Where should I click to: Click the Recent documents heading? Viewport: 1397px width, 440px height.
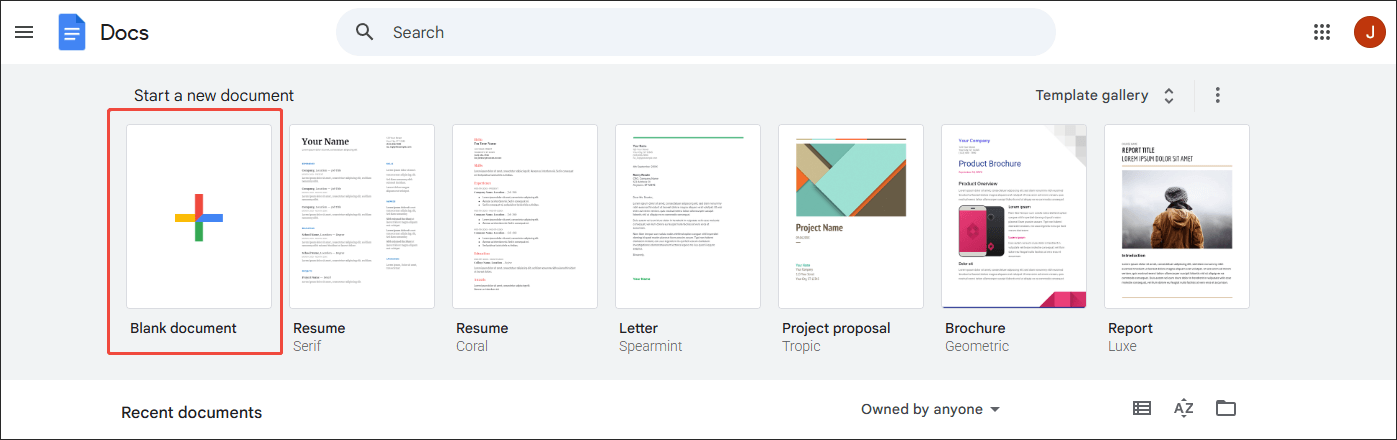point(192,412)
